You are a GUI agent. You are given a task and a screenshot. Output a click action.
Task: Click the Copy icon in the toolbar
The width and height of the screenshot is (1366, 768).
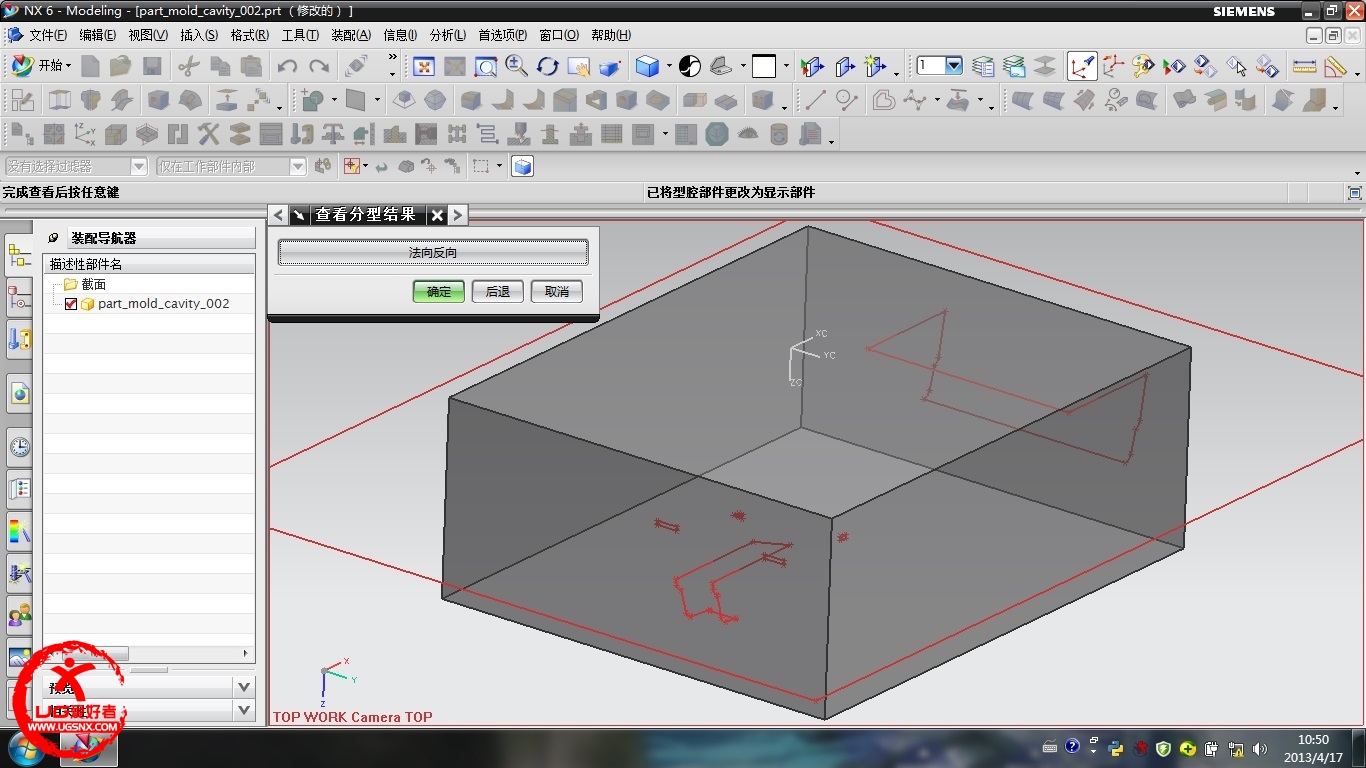pyautogui.click(x=220, y=66)
